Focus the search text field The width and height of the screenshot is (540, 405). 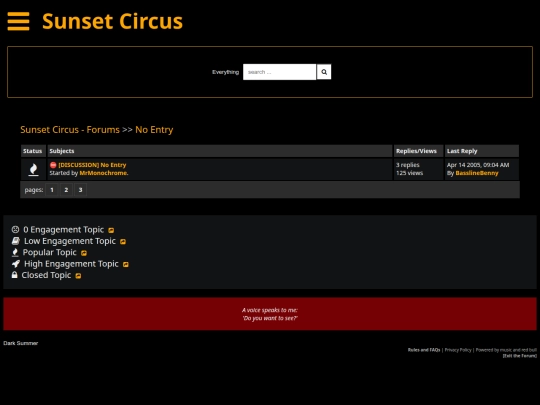tap(279, 72)
